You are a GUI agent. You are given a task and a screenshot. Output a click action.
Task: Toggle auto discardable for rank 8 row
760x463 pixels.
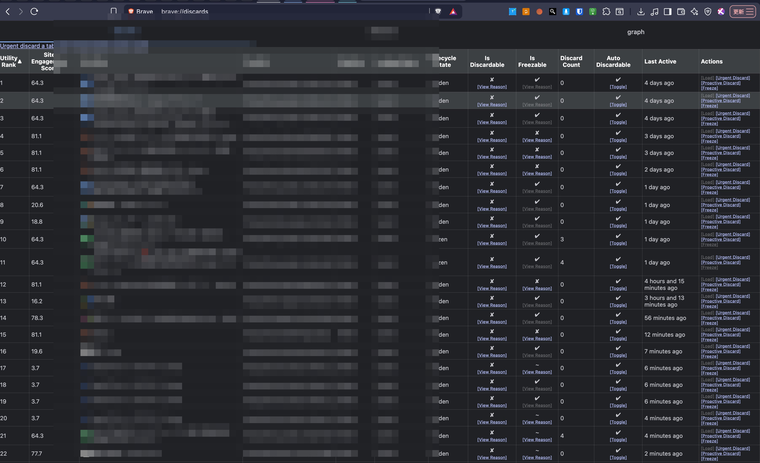pyautogui.click(x=618, y=209)
